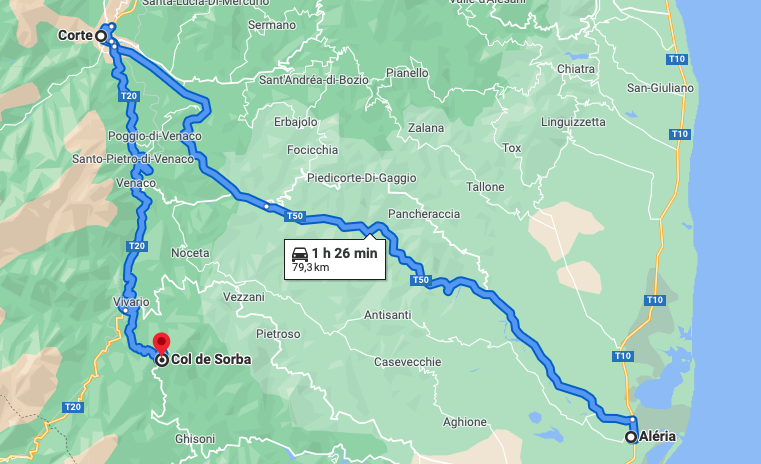Click the T20 road shield beside Noceta

click(x=137, y=246)
